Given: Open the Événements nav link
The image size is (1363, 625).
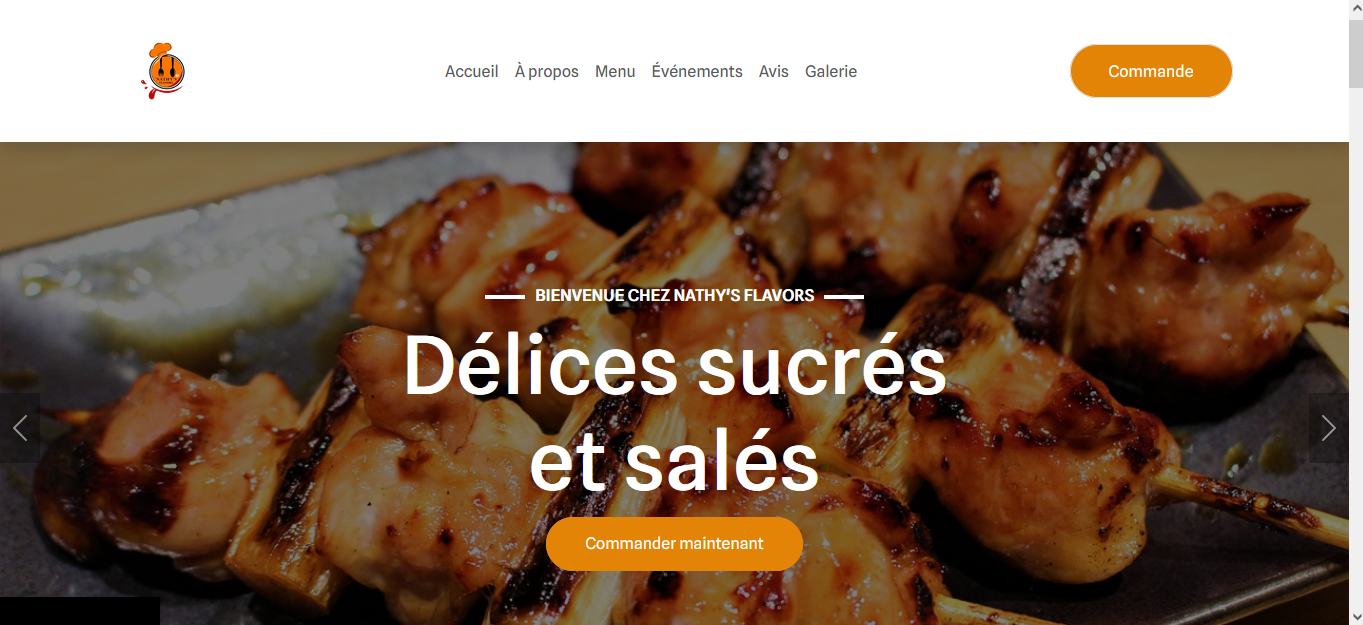Looking at the screenshot, I should coord(697,71).
